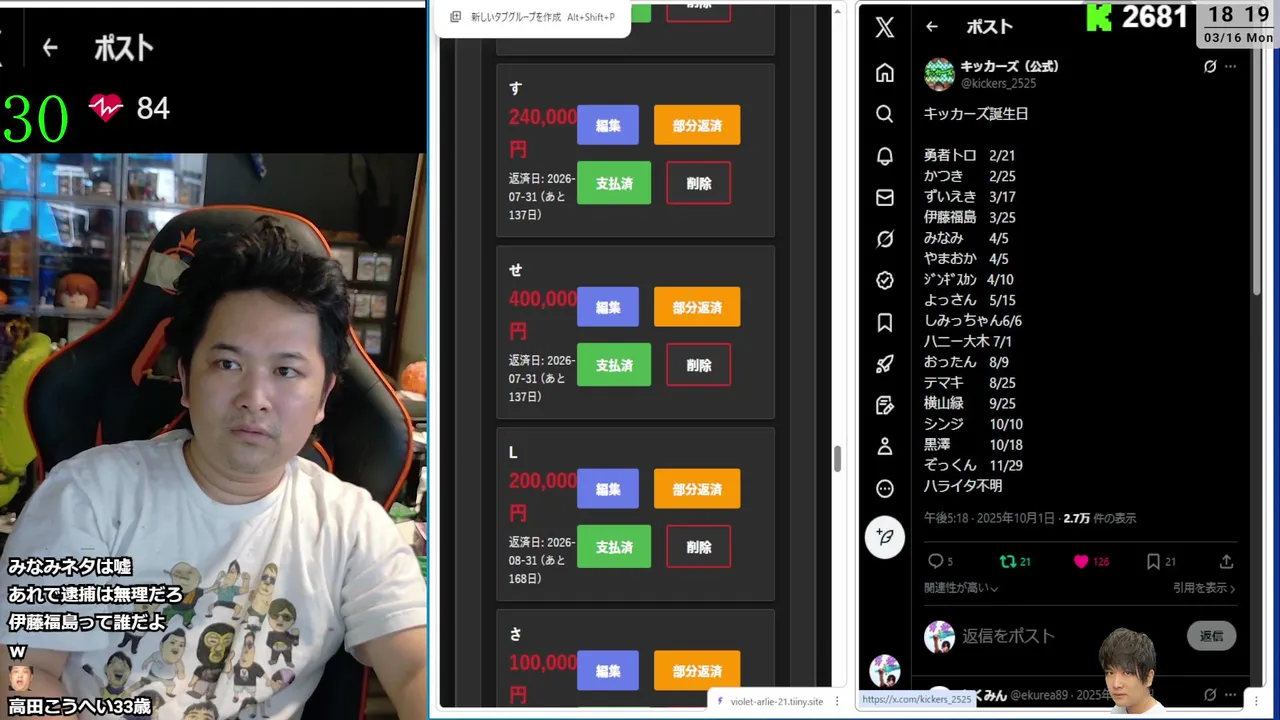Go back with arrow in left stream window

point(50,47)
